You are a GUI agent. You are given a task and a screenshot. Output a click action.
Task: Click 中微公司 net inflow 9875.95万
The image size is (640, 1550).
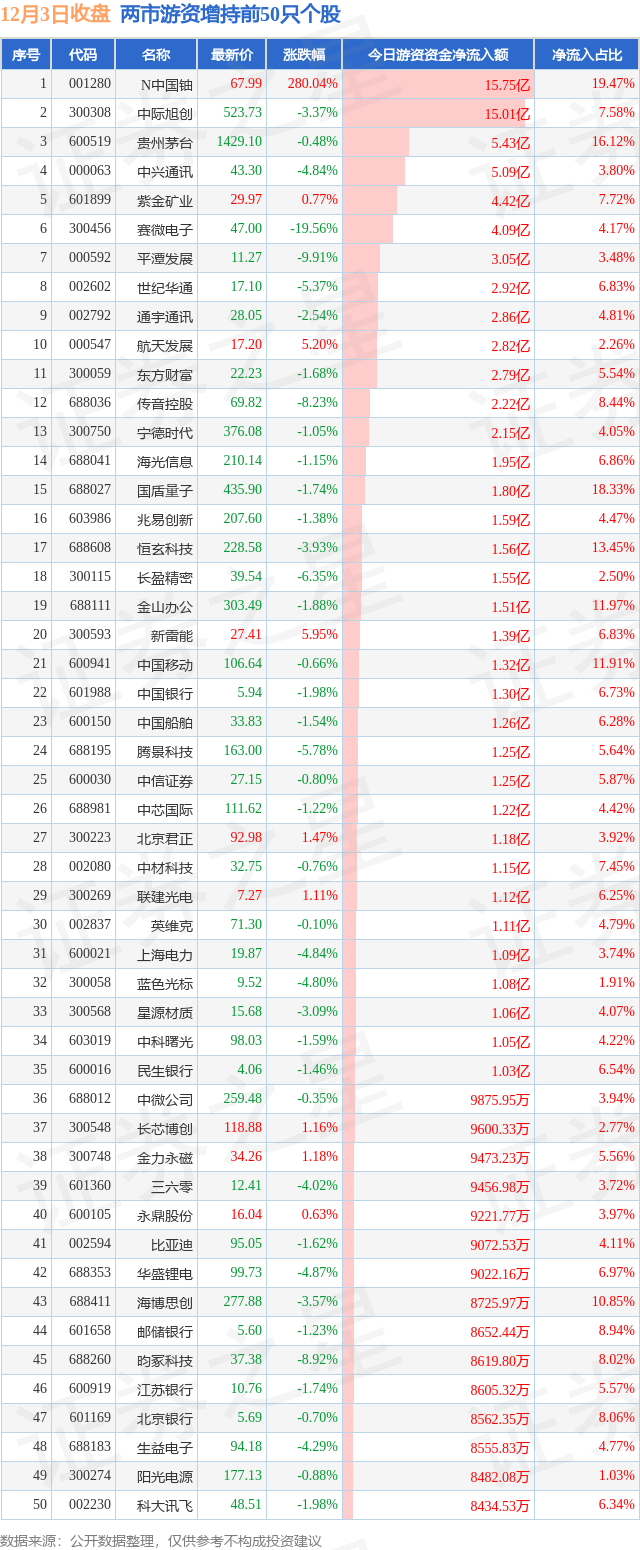click(x=501, y=1100)
